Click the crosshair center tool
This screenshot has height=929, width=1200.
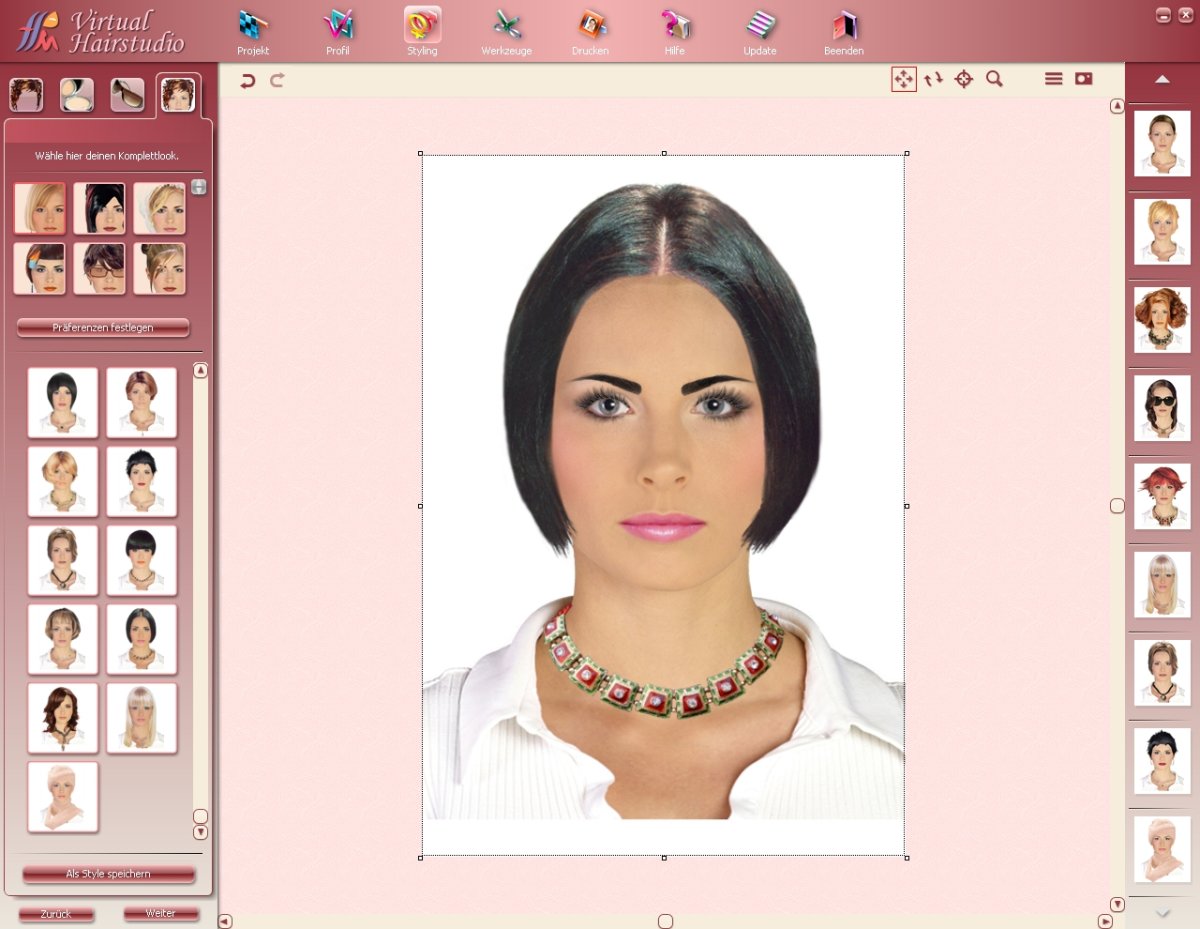coord(964,79)
